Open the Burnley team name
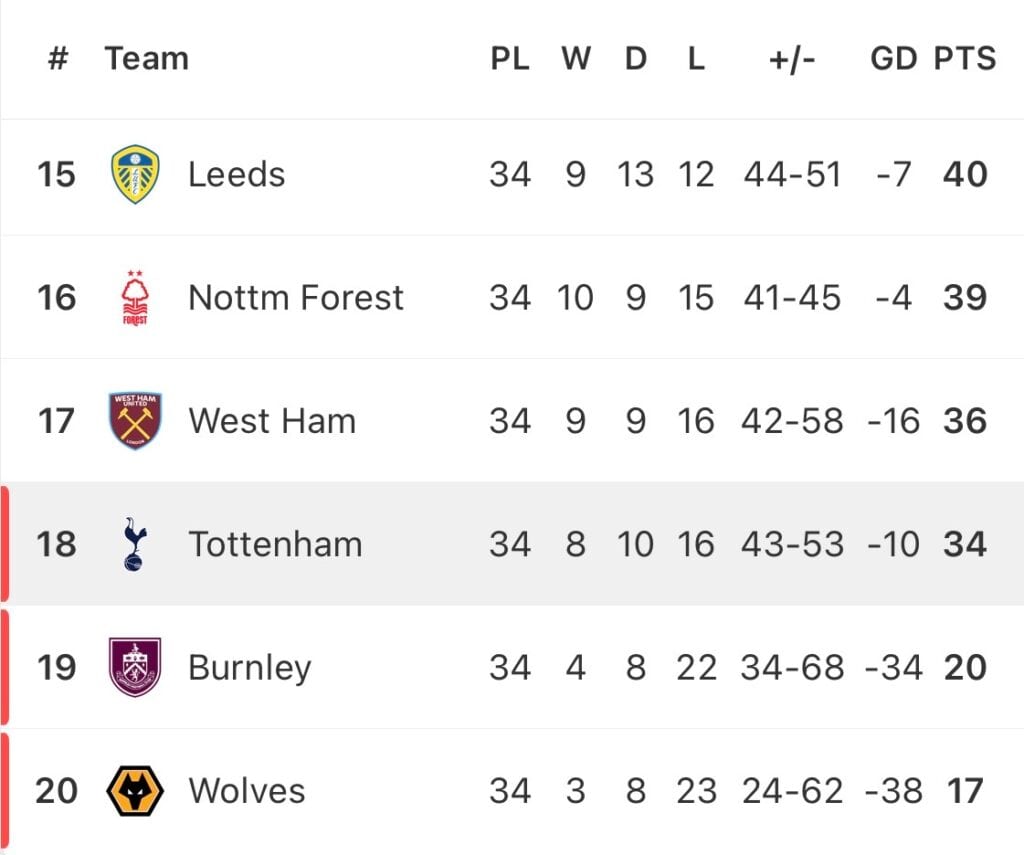This screenshot has width=1024, height=855. (x=249, y=668)
